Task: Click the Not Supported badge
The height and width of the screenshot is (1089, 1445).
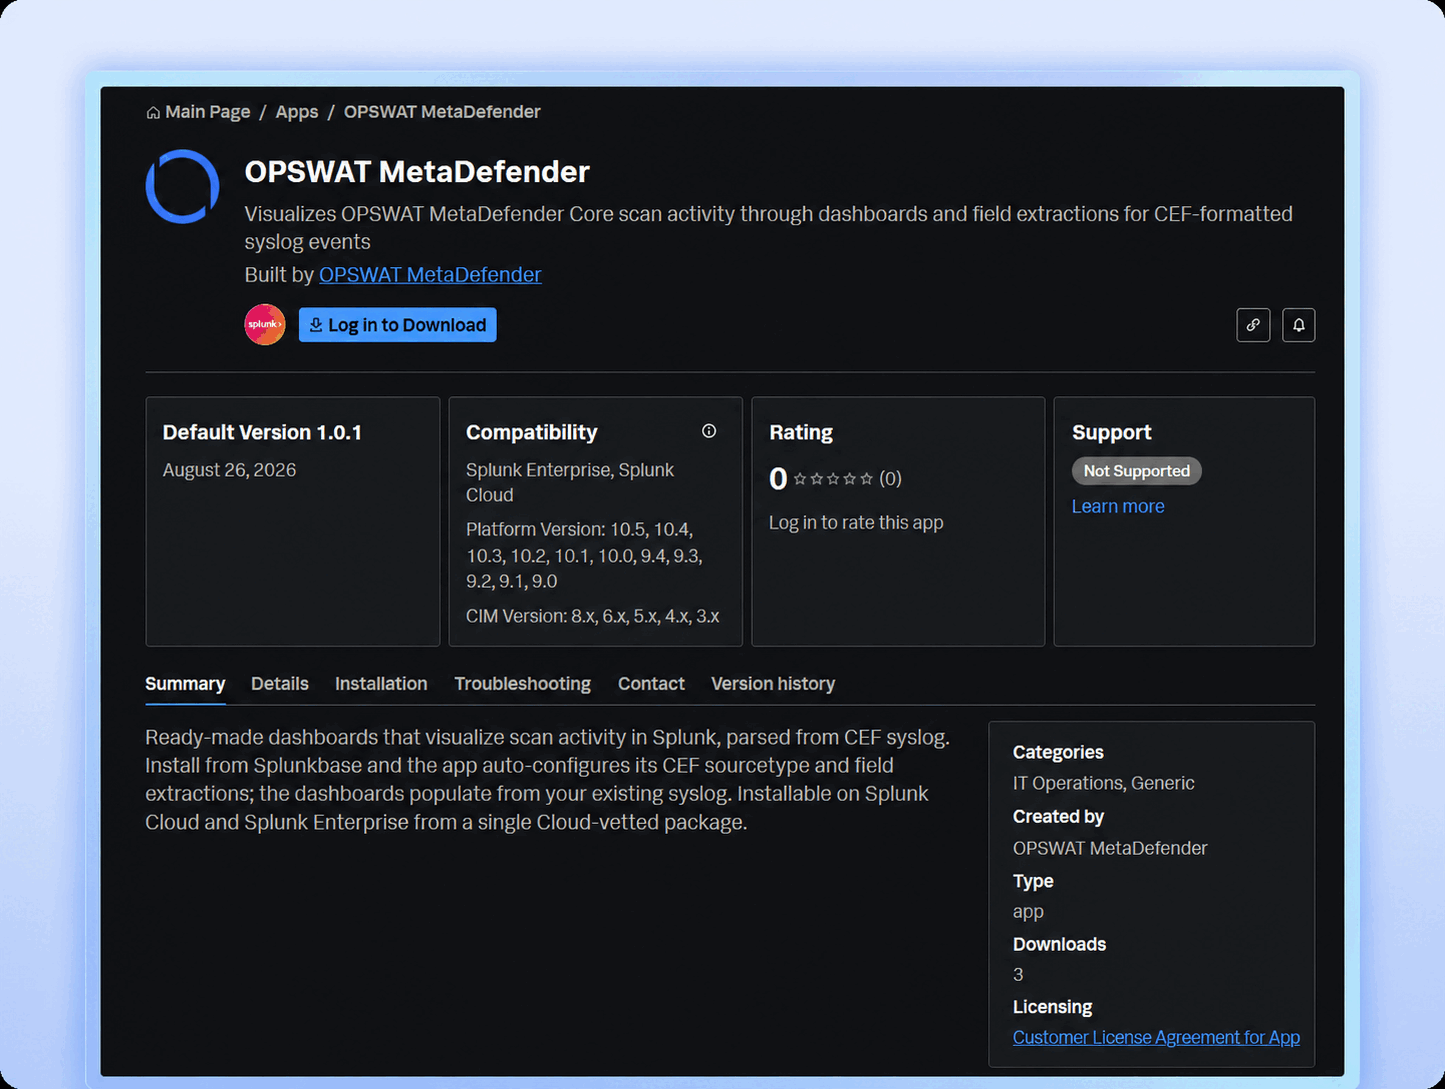Action: pos(1136,471)
